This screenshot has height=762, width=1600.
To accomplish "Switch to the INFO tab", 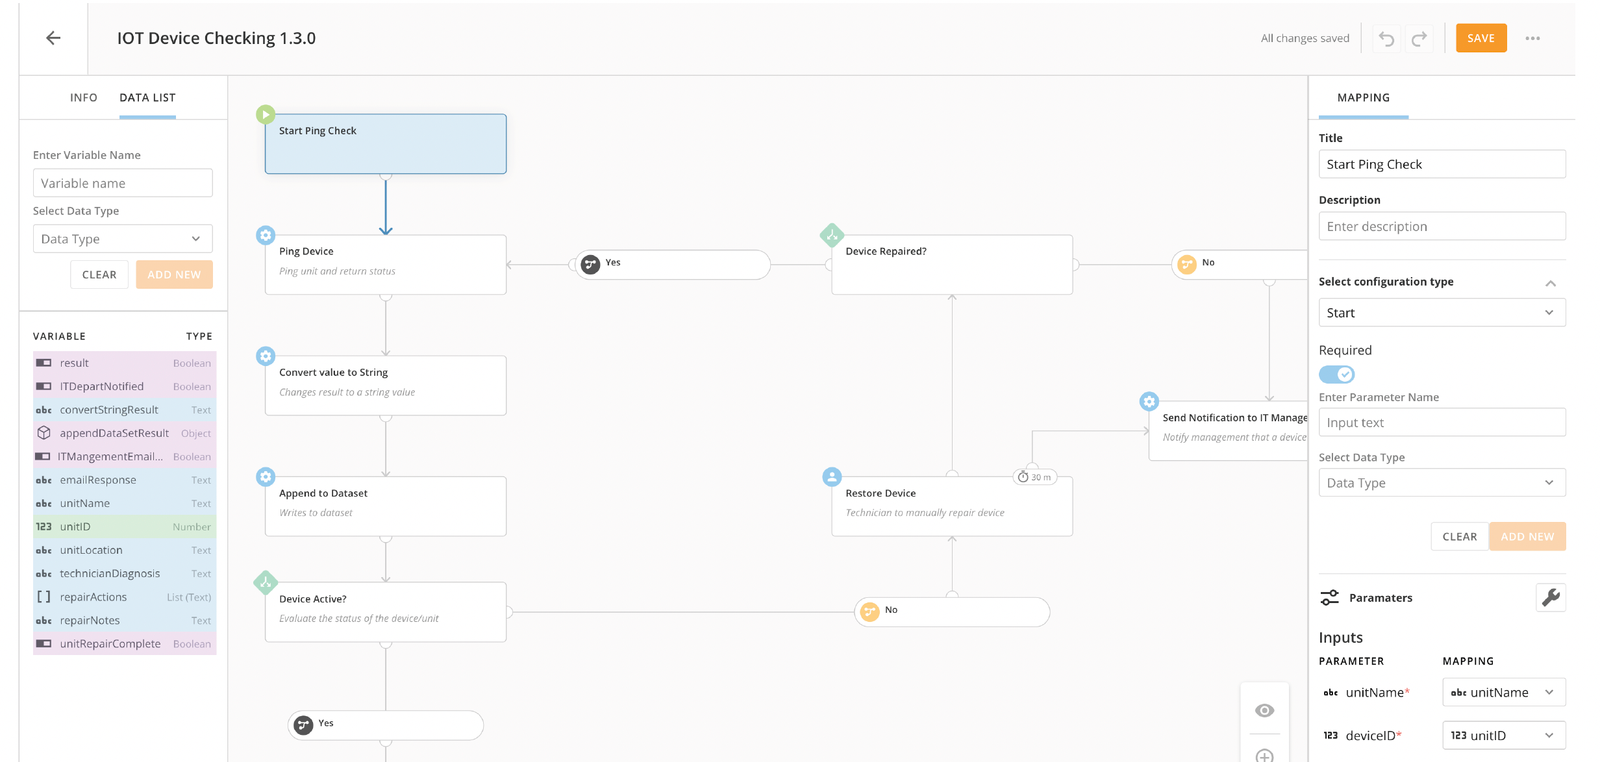I will (84, 98).
